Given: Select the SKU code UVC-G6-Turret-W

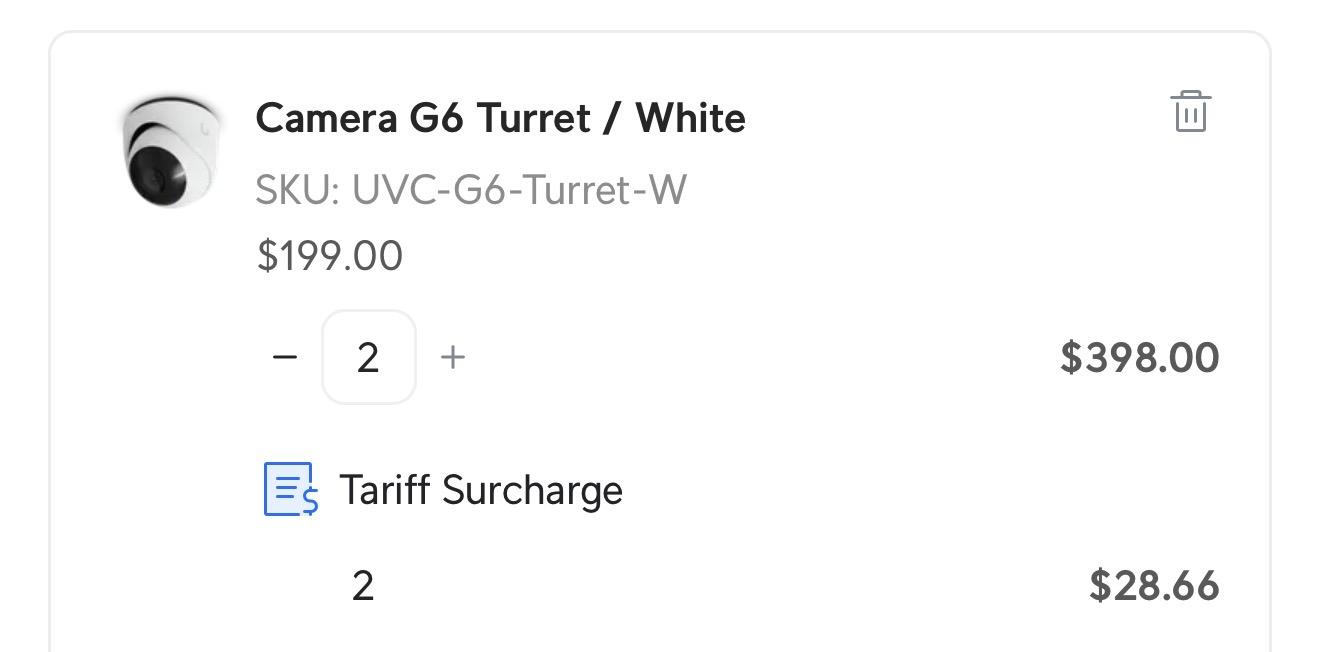Looking at the screenshot, I should 519,189.
